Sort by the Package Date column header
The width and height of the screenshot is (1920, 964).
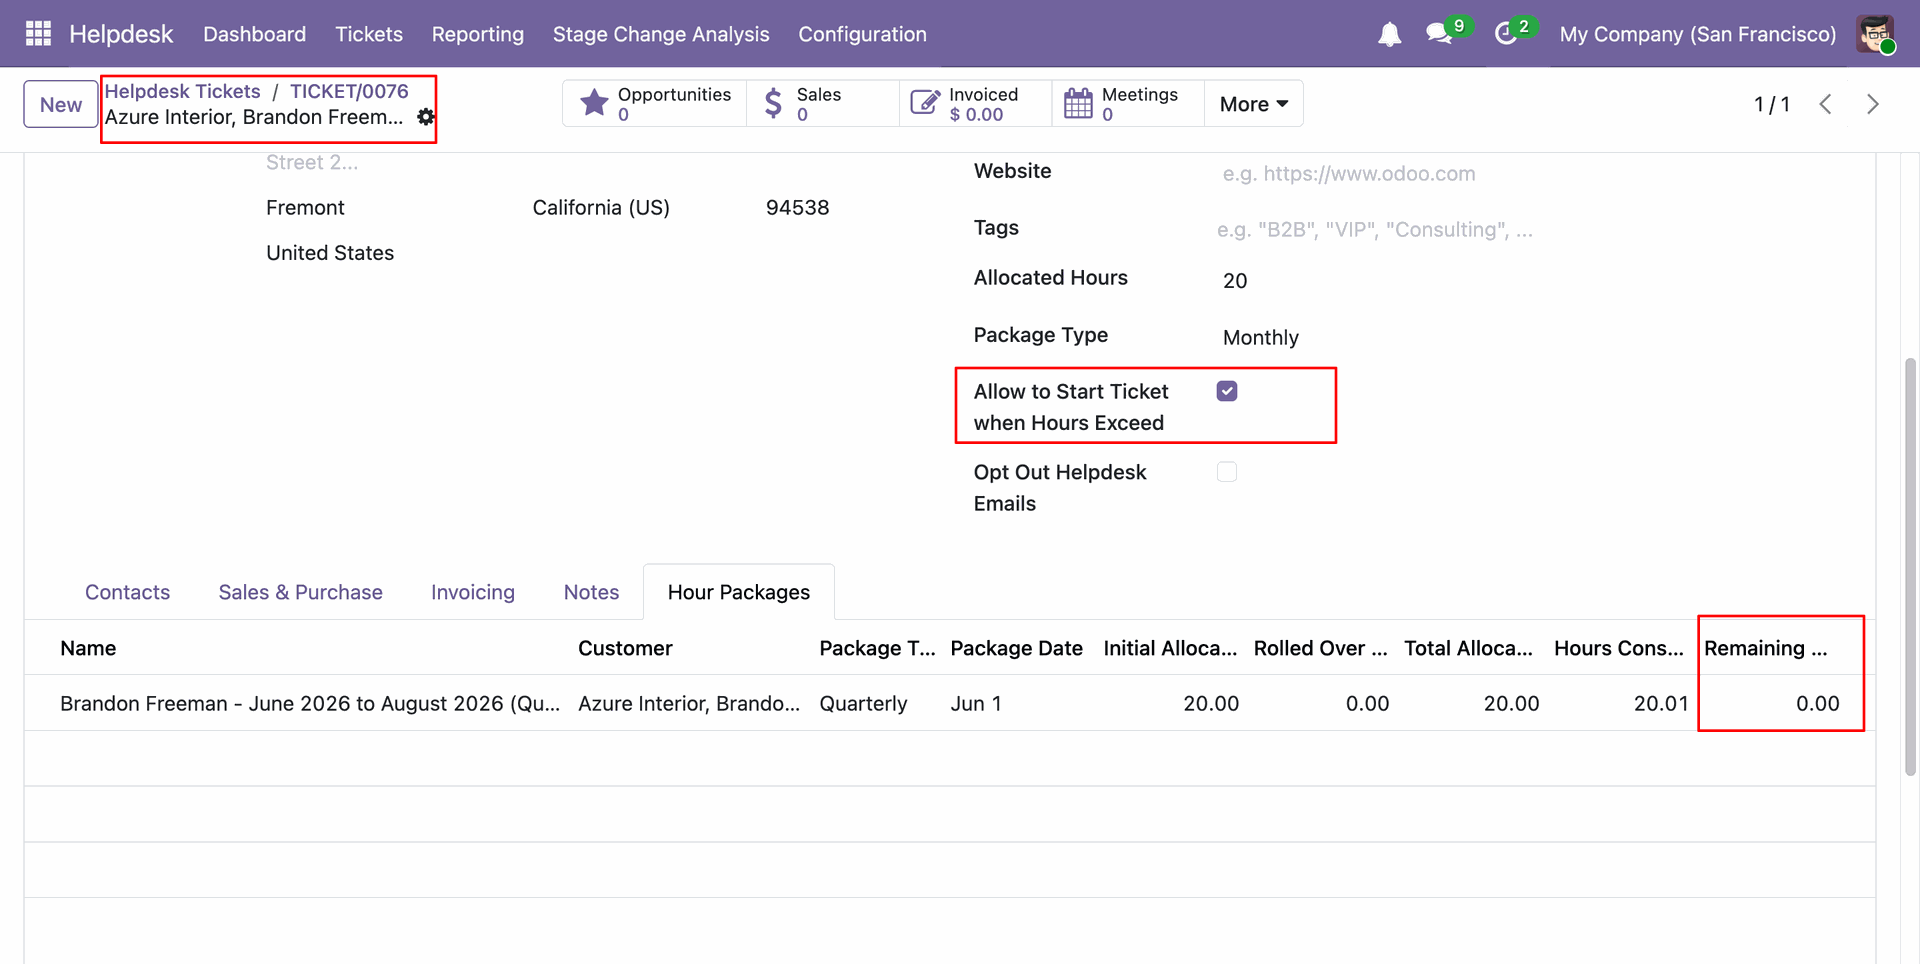tap(1017, 648)
